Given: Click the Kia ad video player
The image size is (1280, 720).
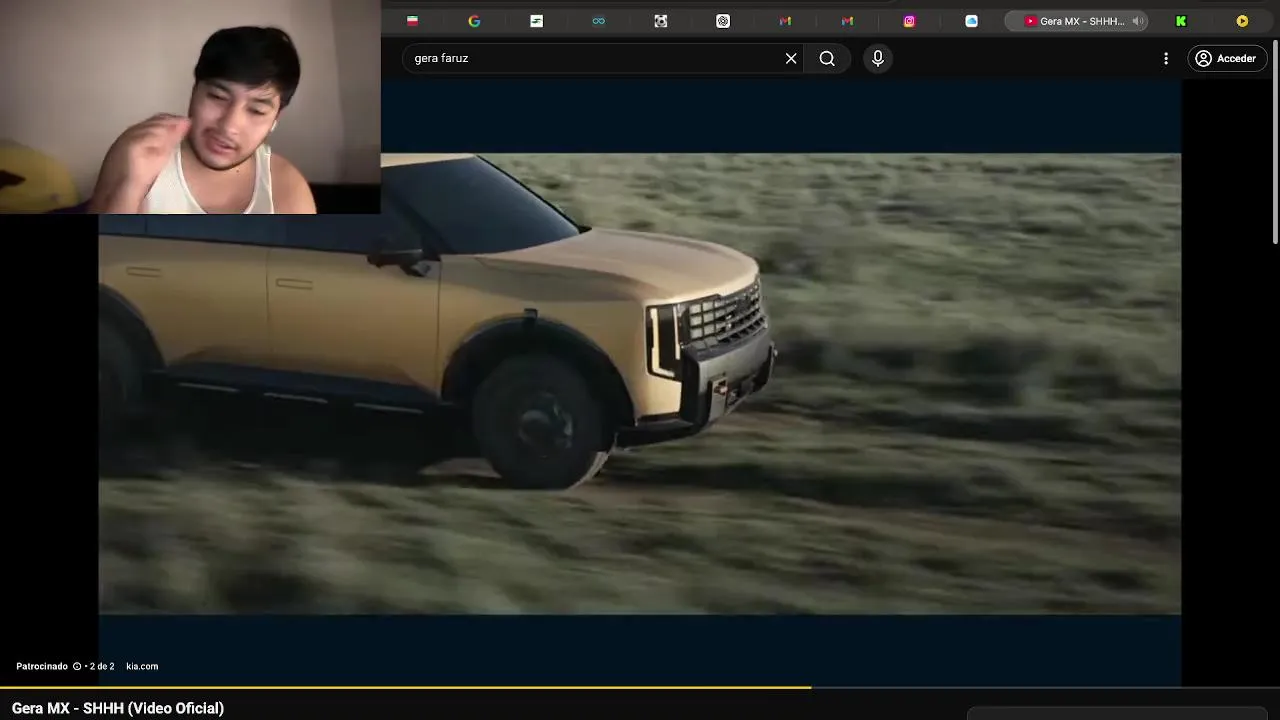Looking at the screenshot, I should [x=640, y=383].
